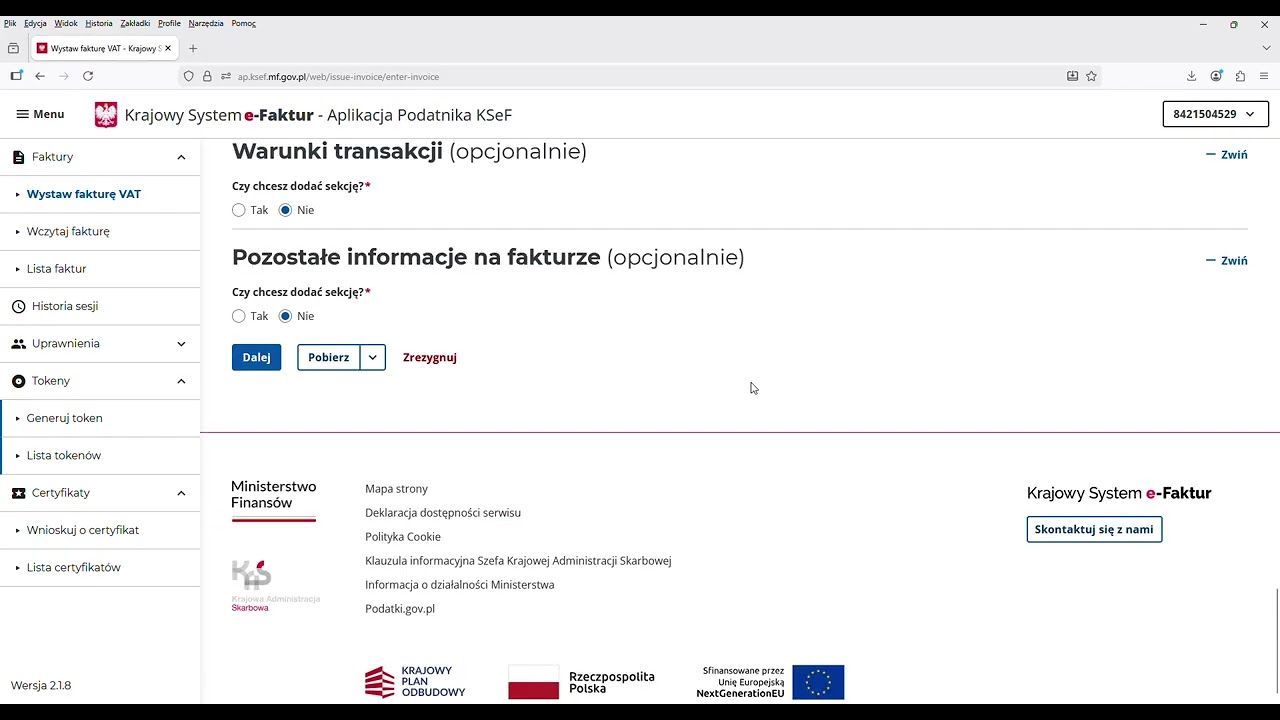This screenshot has width=1280, height=720.
Task: Open Informacja o działalności Ministerstwa link
Action: (x=459, y=585)
